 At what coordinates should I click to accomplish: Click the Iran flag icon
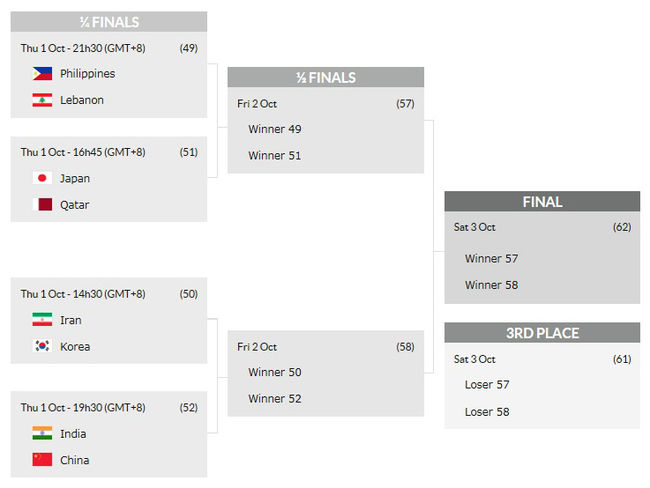tap(42, 320)
